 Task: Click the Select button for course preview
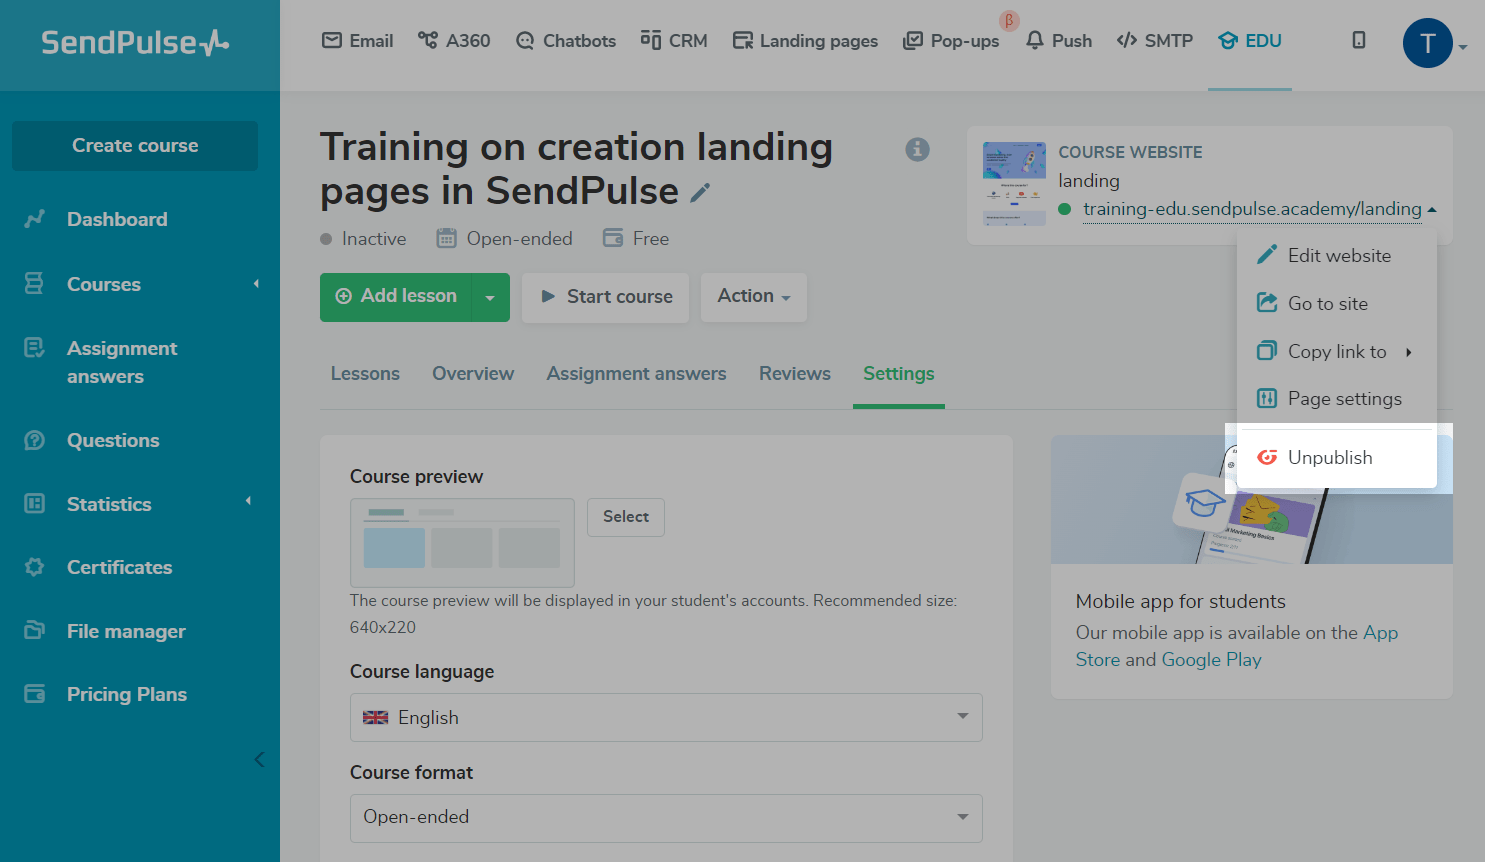[x=626, y=517]
